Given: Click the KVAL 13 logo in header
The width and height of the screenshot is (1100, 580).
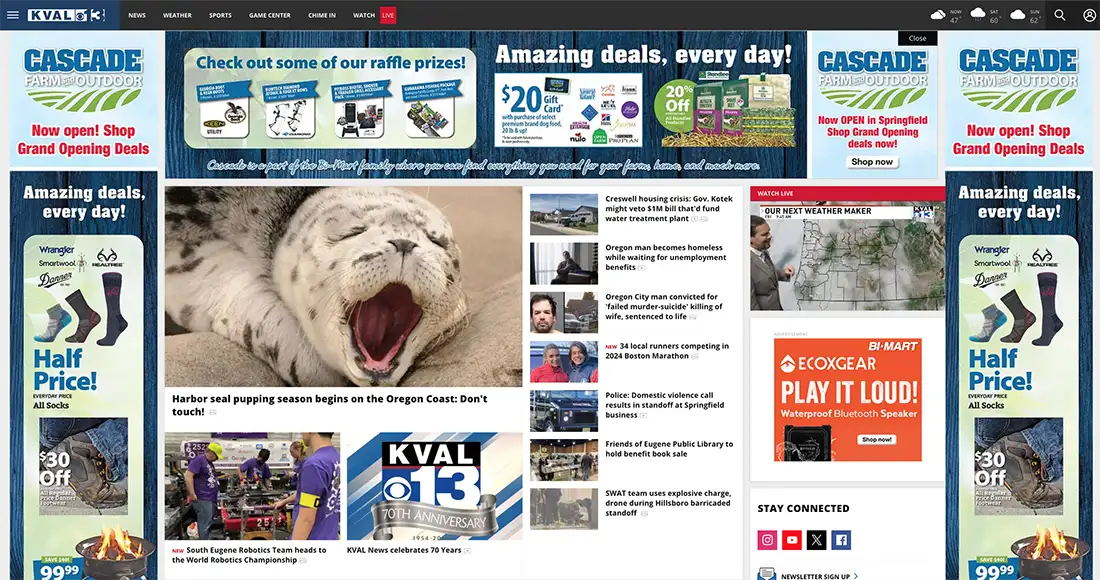Looking at the screenshot, I should (67, 15).
